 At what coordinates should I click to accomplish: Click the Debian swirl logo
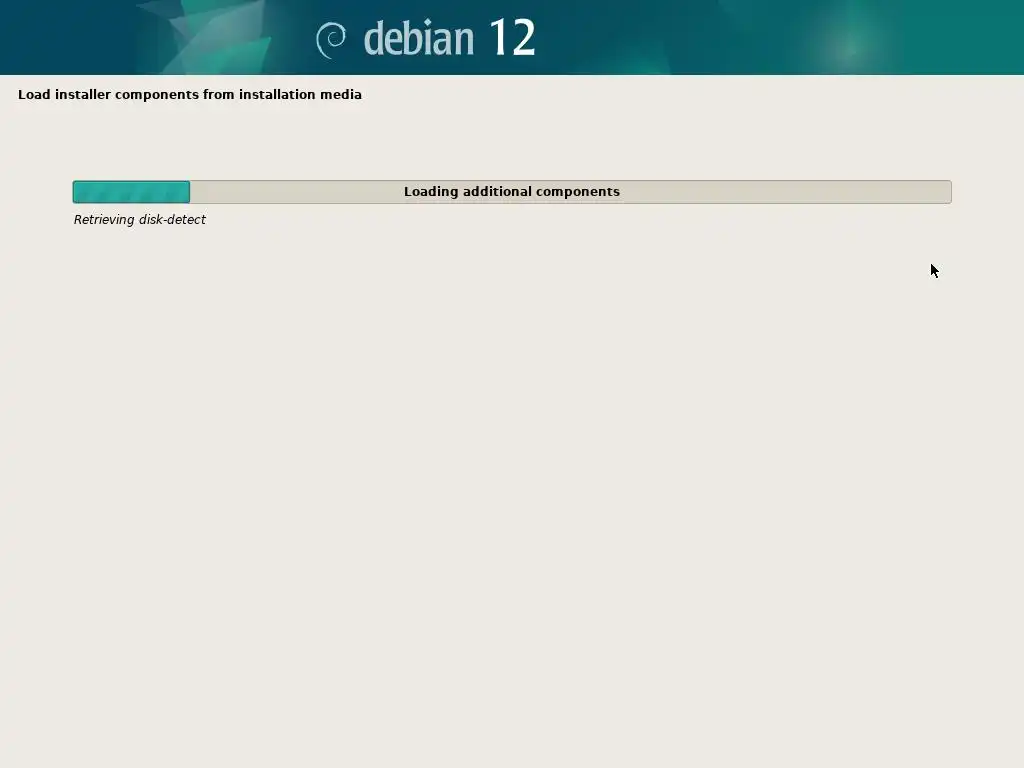pyautogui.click(x=331, y=40)
